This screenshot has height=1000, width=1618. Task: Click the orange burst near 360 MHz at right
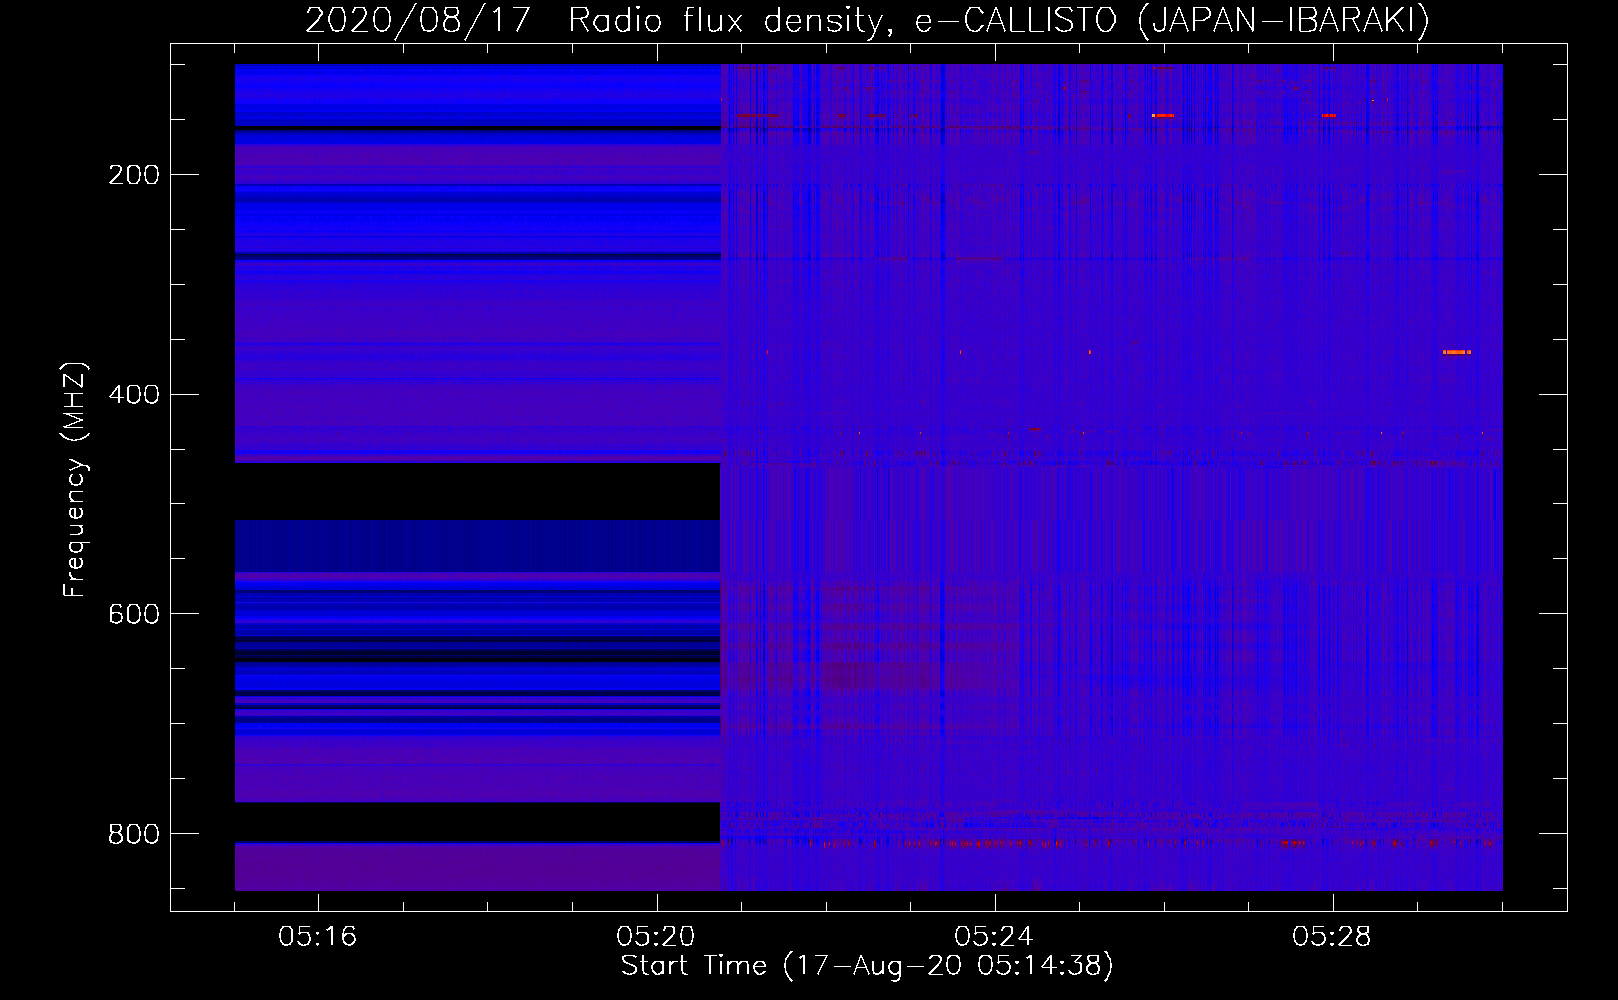pyautogui.click(x=1457, y=352)
